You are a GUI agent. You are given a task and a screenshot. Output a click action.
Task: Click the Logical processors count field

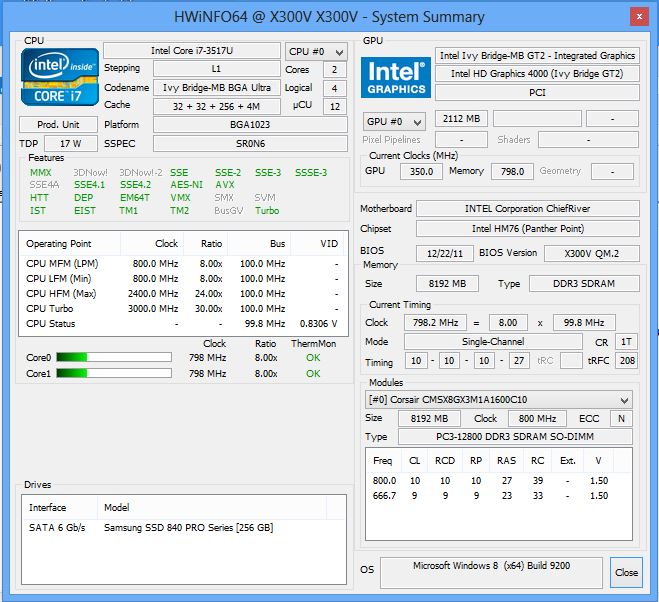335,88
